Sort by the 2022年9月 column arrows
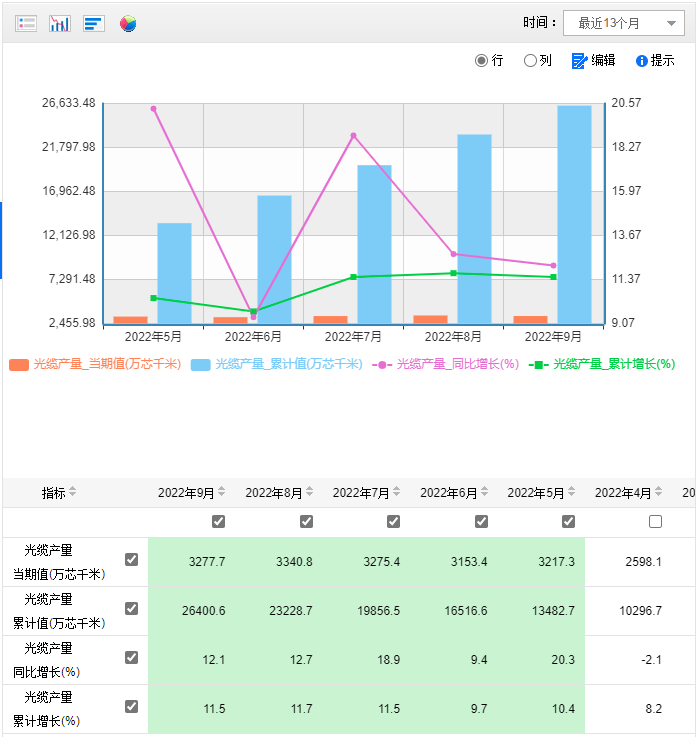This screenshot has height=737, width=698. coord(222,493)
